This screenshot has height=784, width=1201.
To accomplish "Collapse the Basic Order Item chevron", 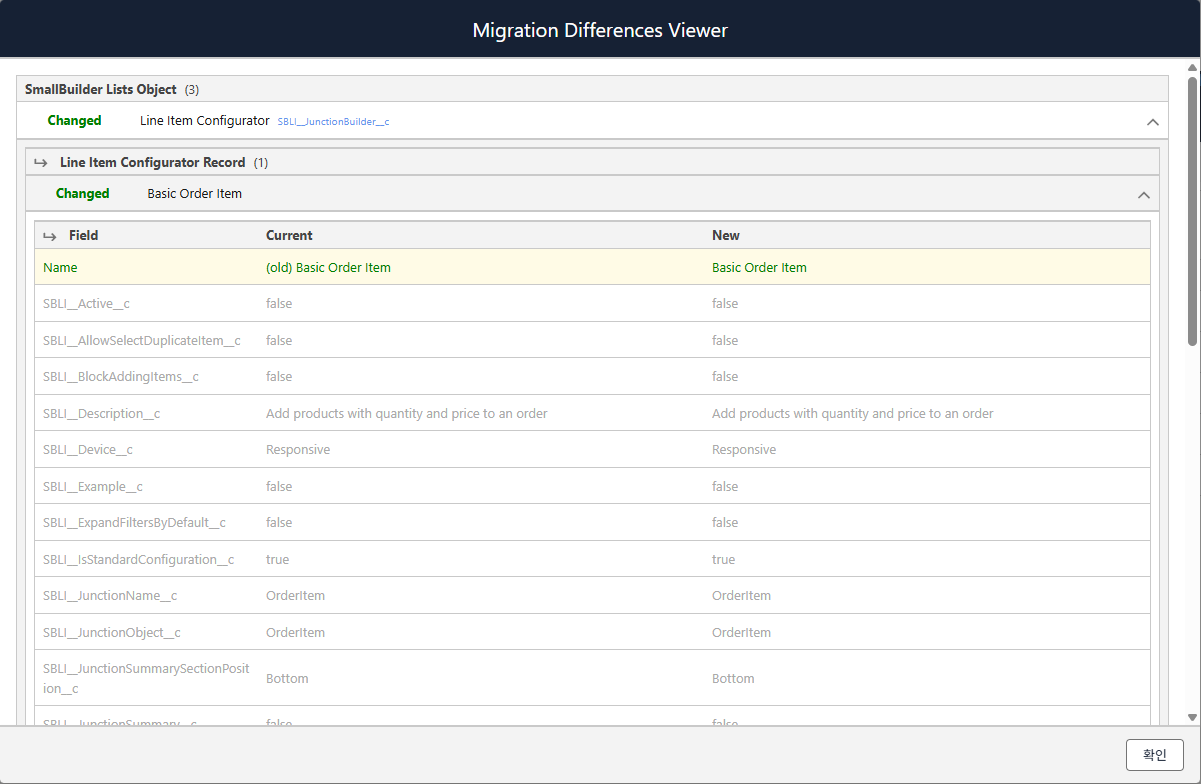I will 1144,195.
